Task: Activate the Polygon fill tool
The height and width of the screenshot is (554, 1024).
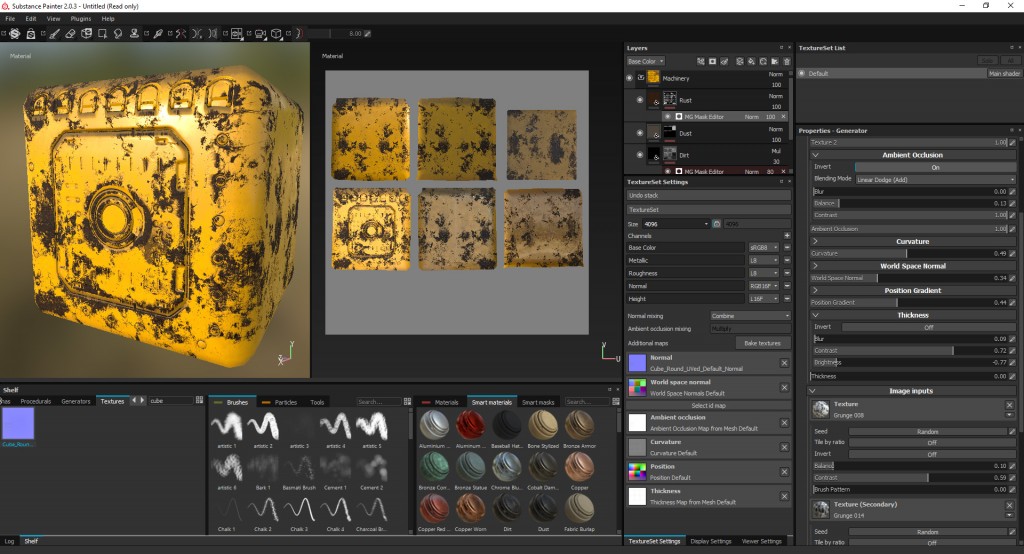Action: (x=102, y=33)
